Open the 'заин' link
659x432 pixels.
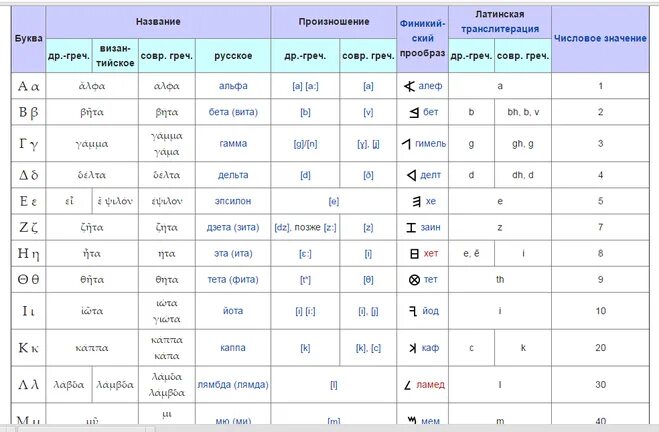(431, 227)
